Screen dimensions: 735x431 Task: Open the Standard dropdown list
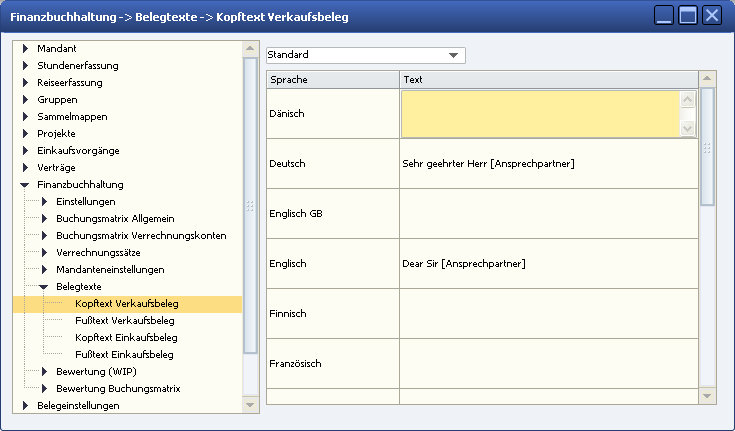pyautogui.click(x=455, y=55)
